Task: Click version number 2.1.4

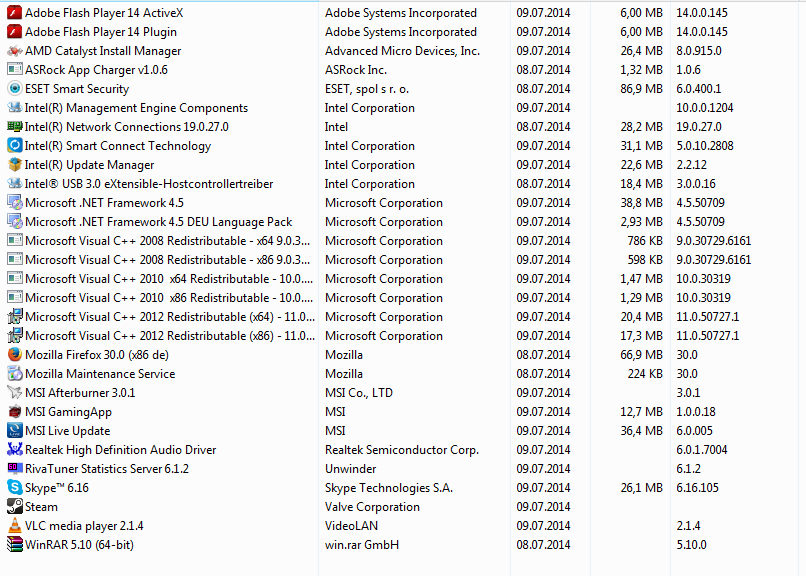Action: [688, 526]
